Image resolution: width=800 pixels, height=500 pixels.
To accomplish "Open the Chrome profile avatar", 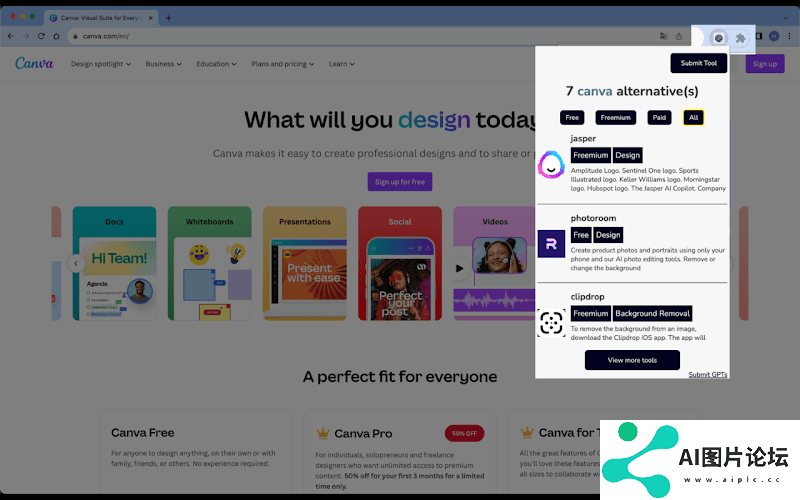I will click(x=774, y=36).
